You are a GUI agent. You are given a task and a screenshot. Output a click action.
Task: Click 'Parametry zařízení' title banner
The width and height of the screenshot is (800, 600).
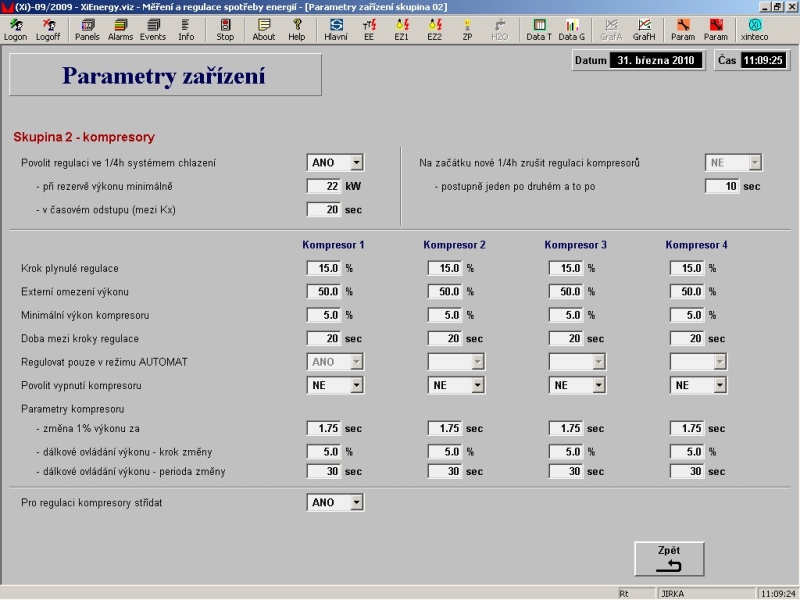click(x=165, y=75)
